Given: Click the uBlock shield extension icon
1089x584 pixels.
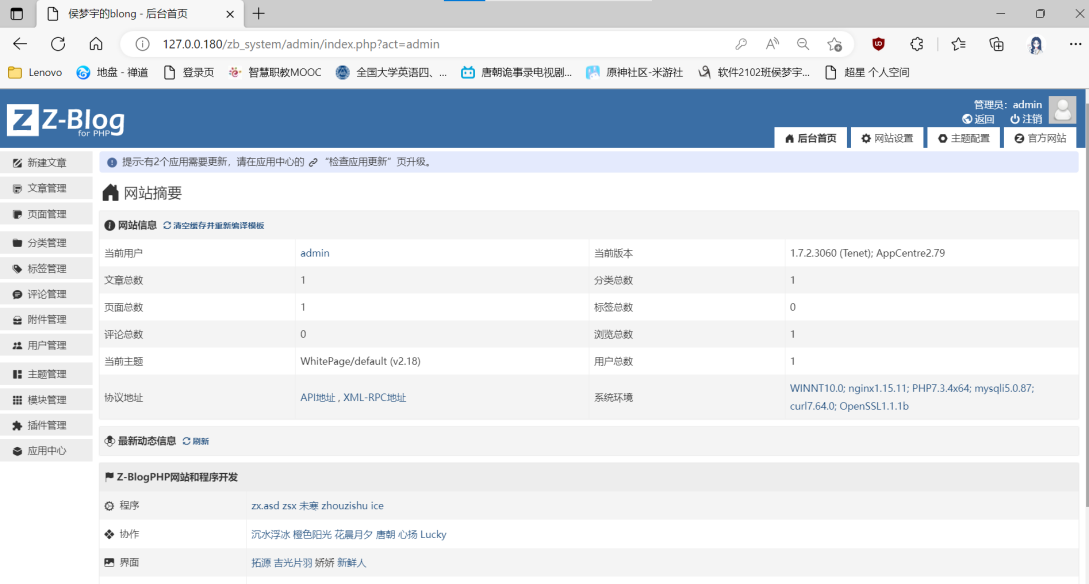Looking at the screenshot, I should pyautogui.click(x=879, y=44).
